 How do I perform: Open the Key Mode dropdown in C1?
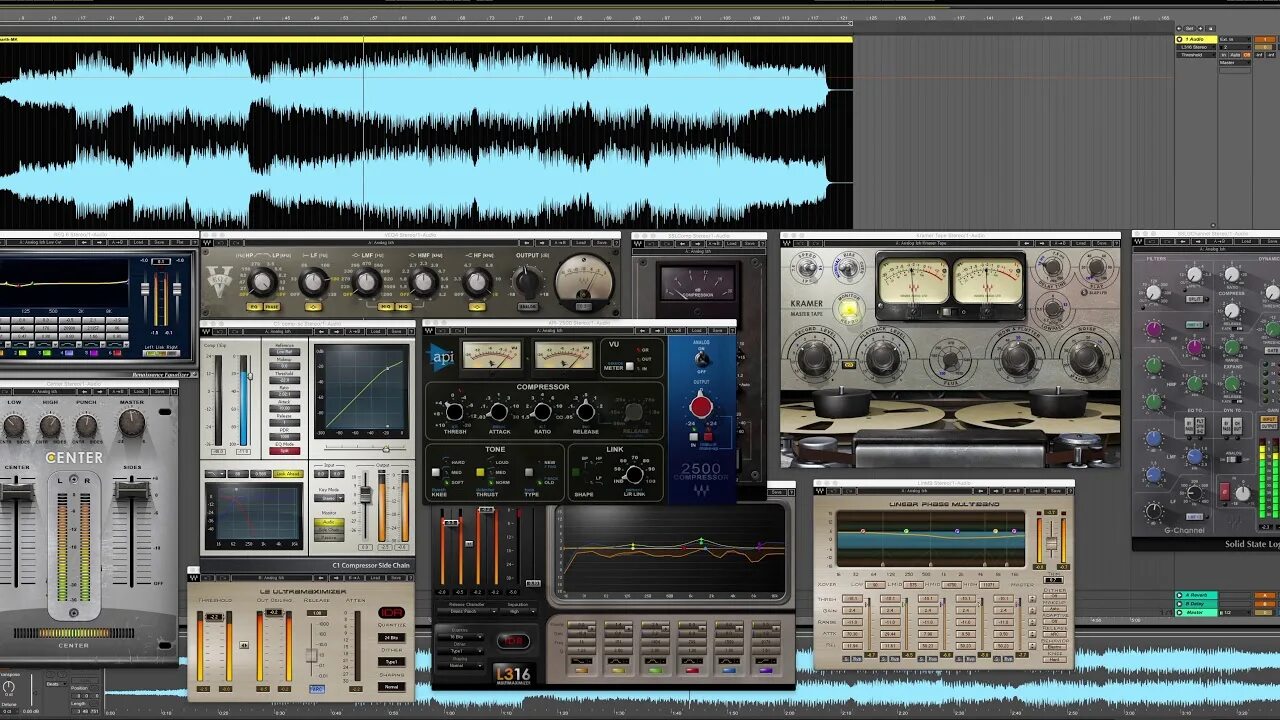tap(328, 498)
